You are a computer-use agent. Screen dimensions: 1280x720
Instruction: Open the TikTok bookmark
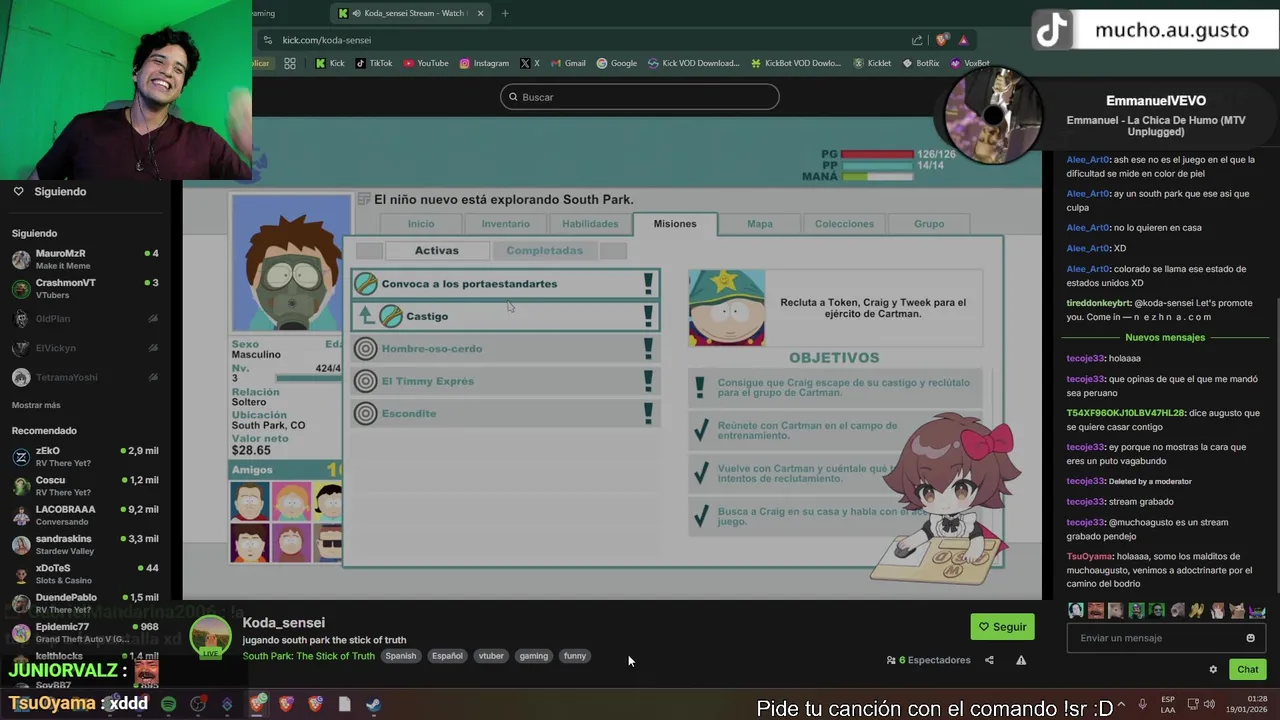(374, 63)
